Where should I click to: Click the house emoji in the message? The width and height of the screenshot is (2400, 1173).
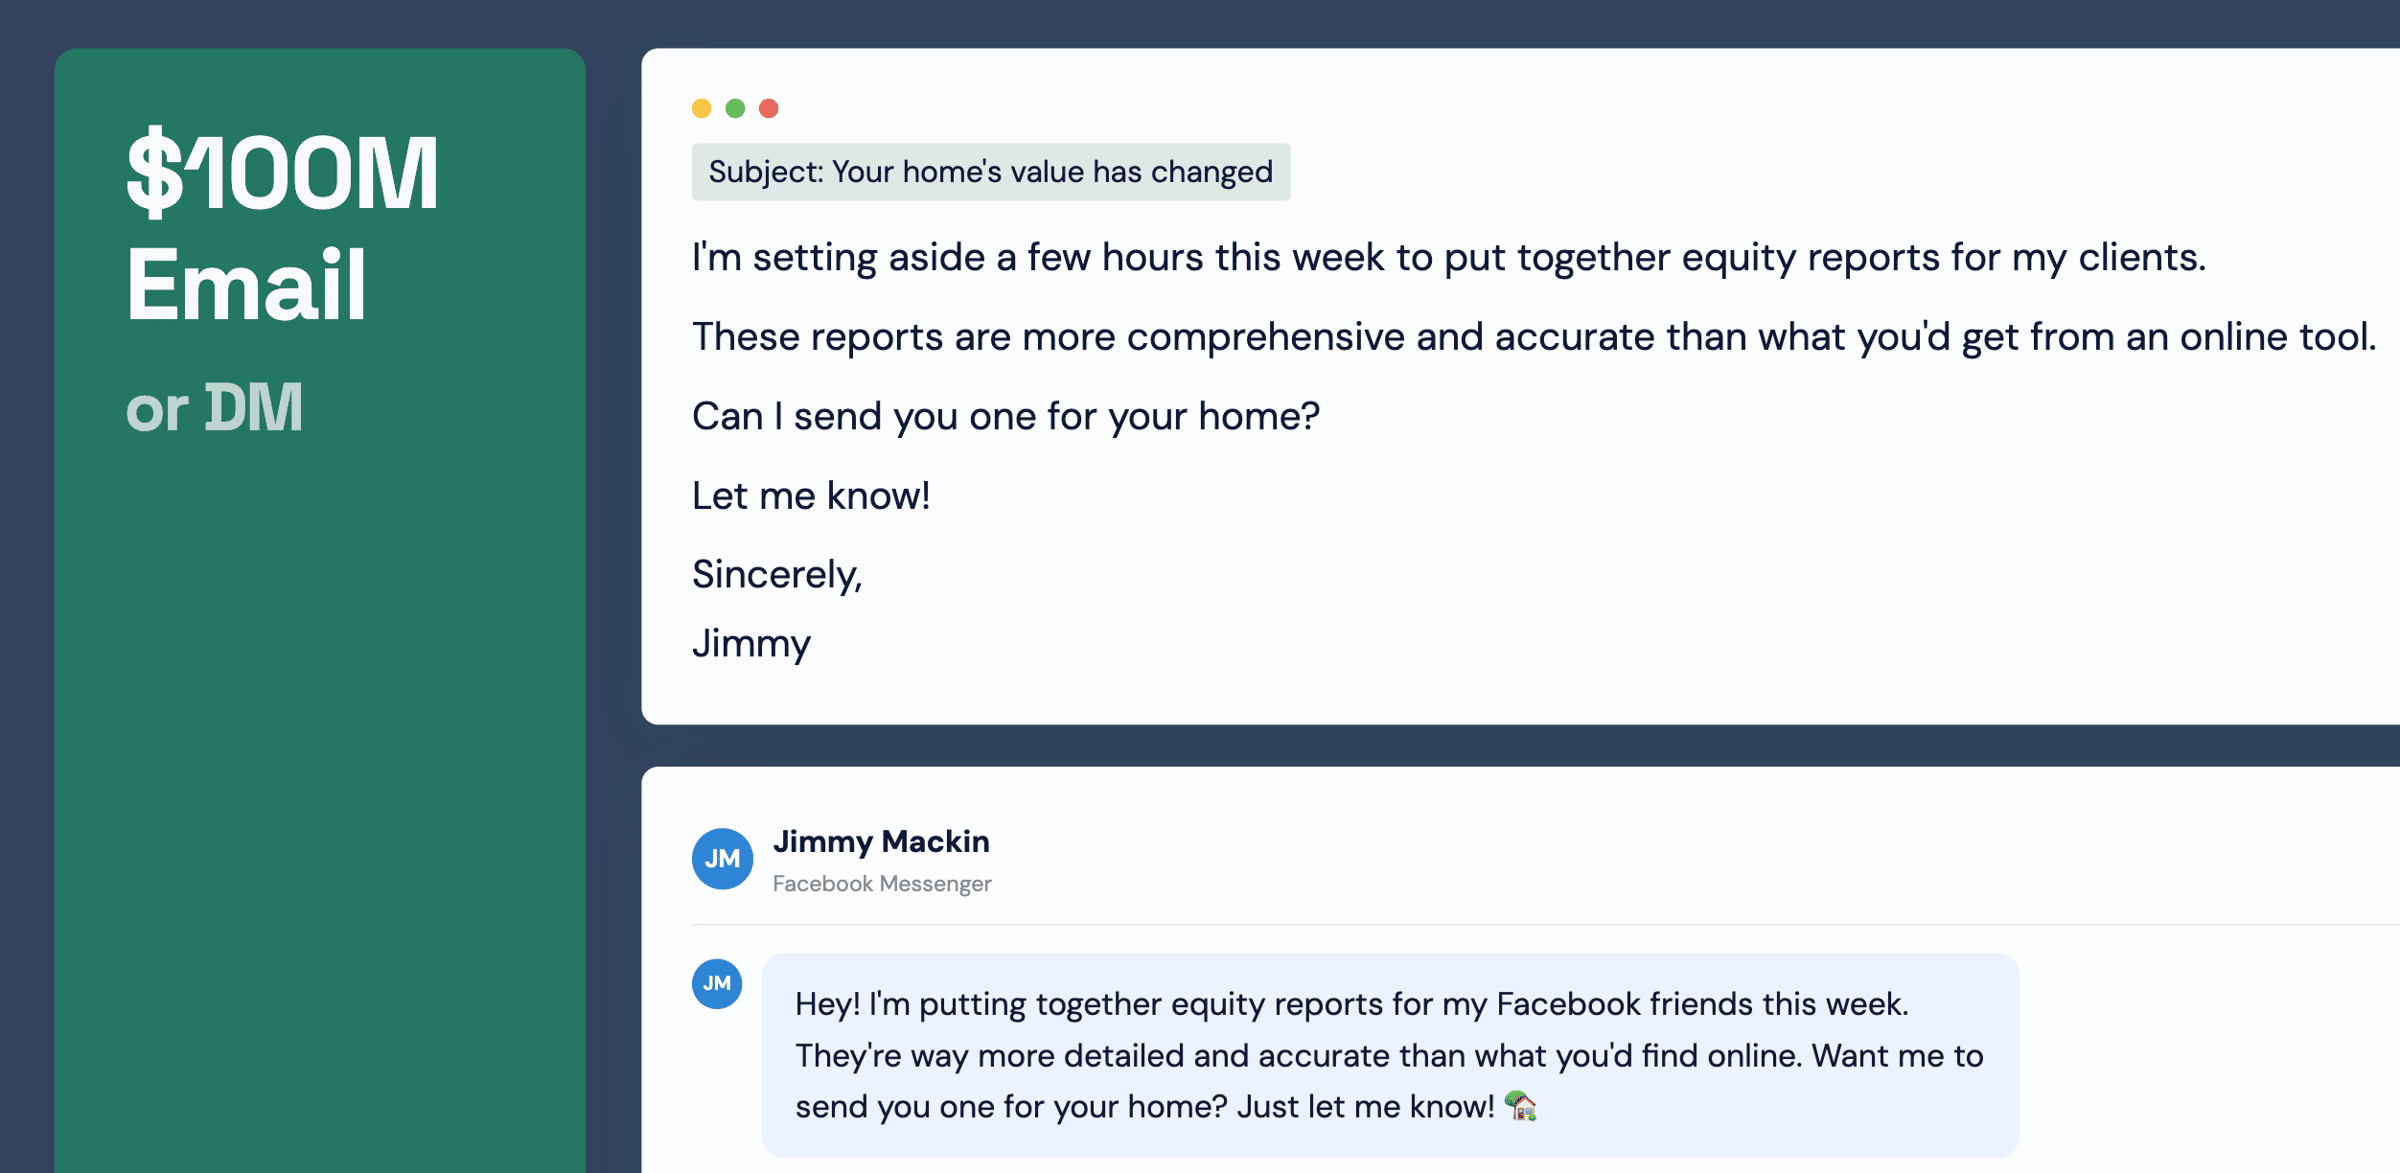(x=1520, y=1106)
